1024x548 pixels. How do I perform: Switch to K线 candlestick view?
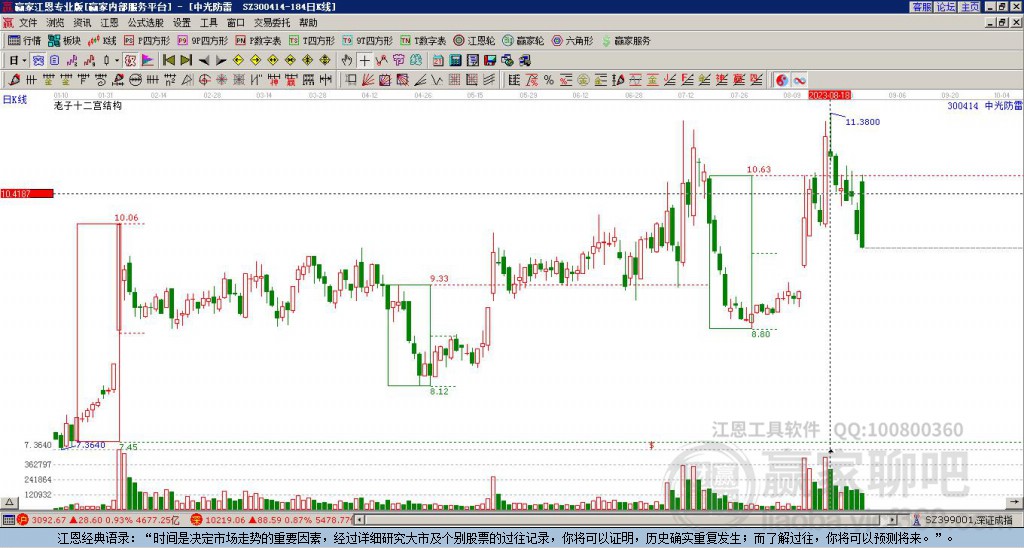pyautogui.click(x=102, y=40)
